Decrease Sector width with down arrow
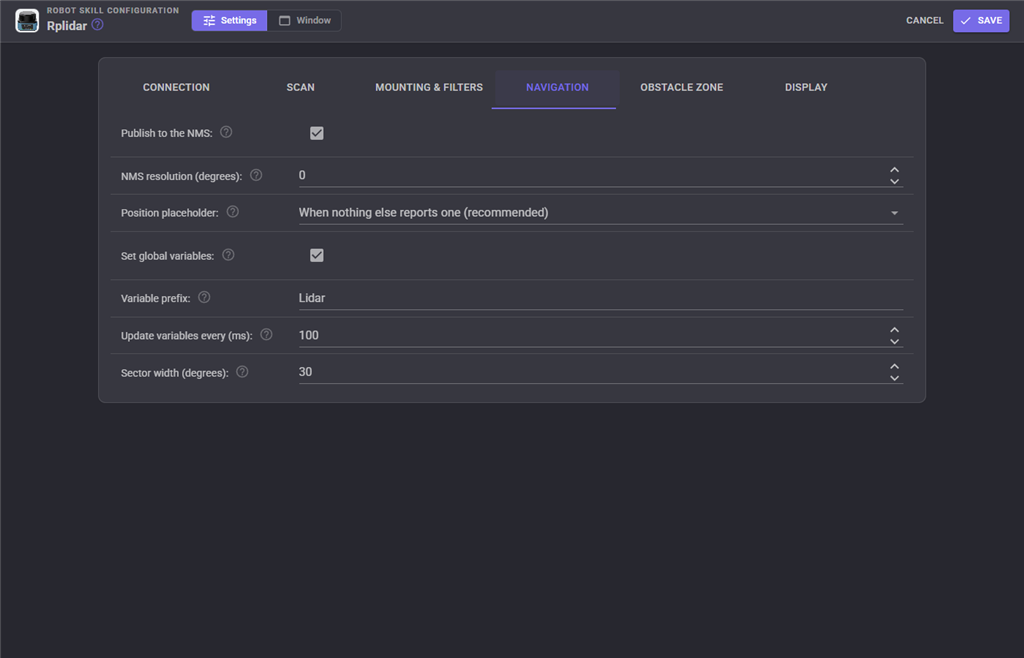 [x=895, y=378]
